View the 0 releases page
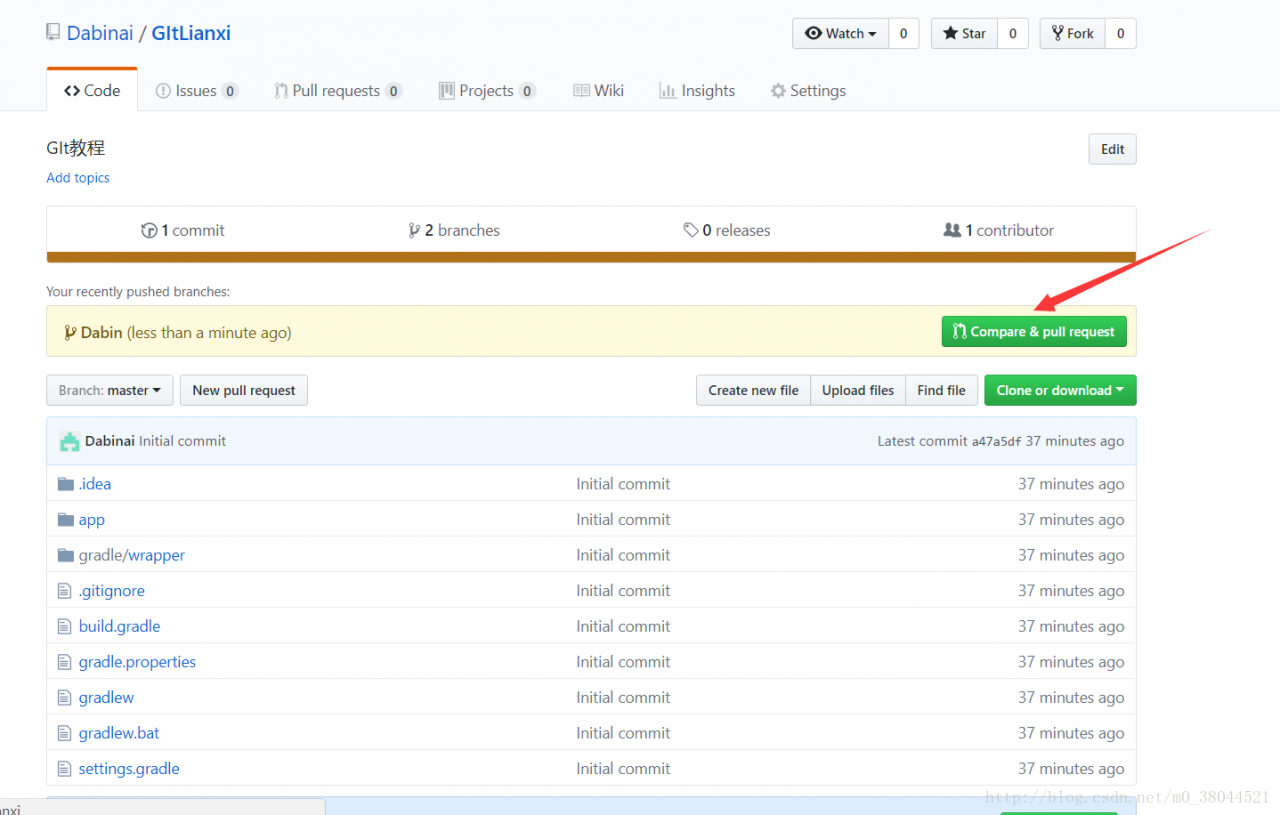1280x815 pixels. tap(727, 230)
